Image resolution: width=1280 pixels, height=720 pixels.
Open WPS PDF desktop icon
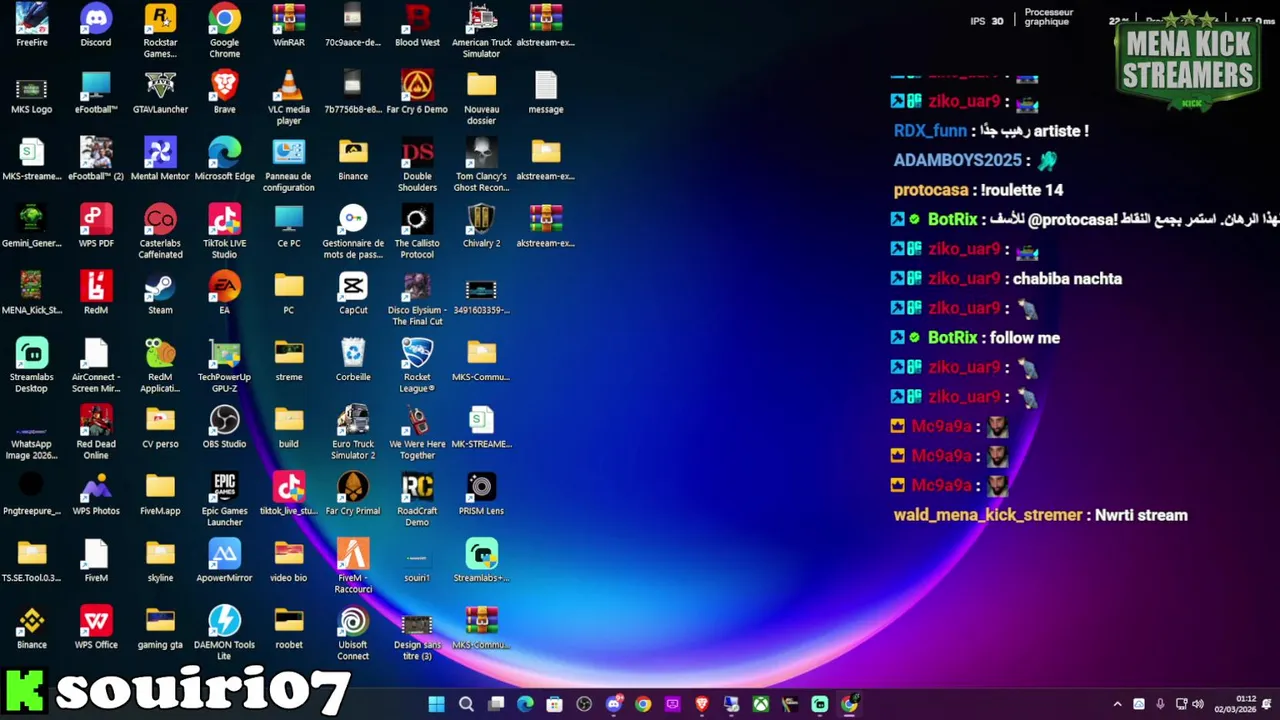[96, 226]
